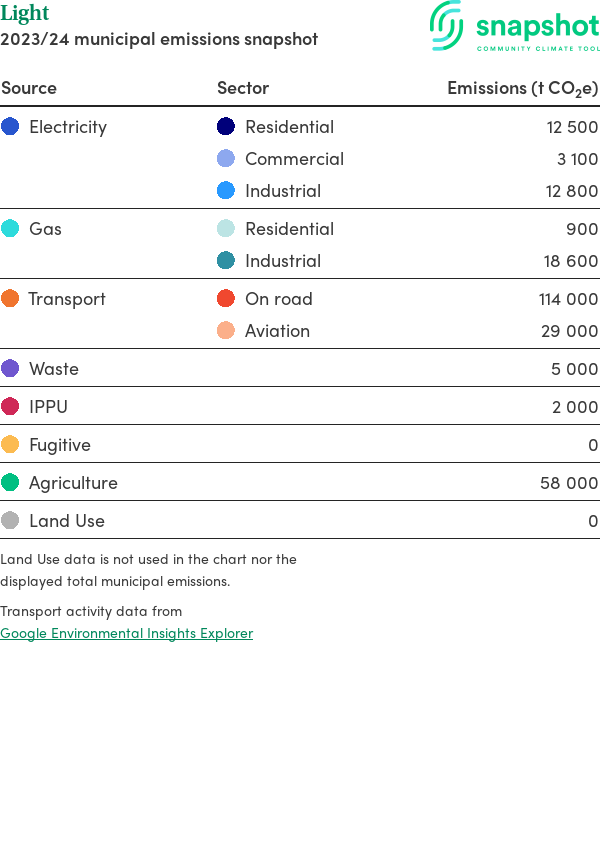
Task: Click the Sector column header
Action: point(243,88)
